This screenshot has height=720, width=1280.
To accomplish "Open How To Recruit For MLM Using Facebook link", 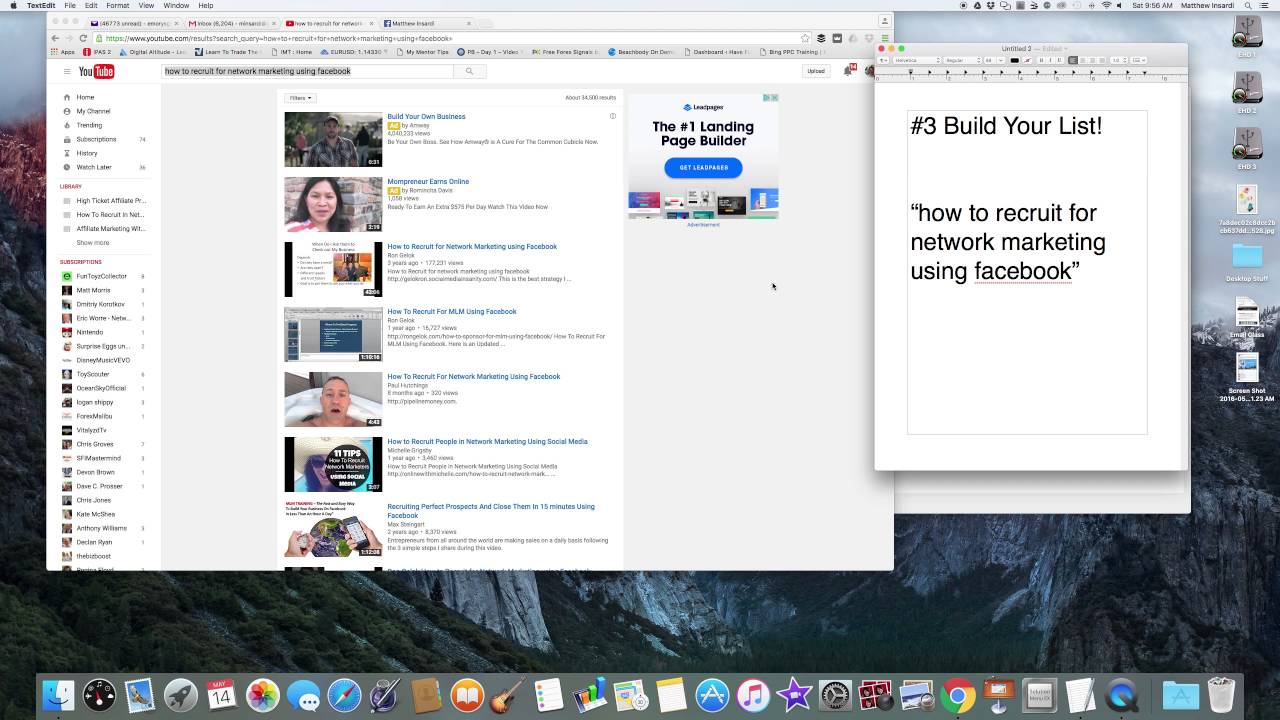I will (x=452, y=311).
